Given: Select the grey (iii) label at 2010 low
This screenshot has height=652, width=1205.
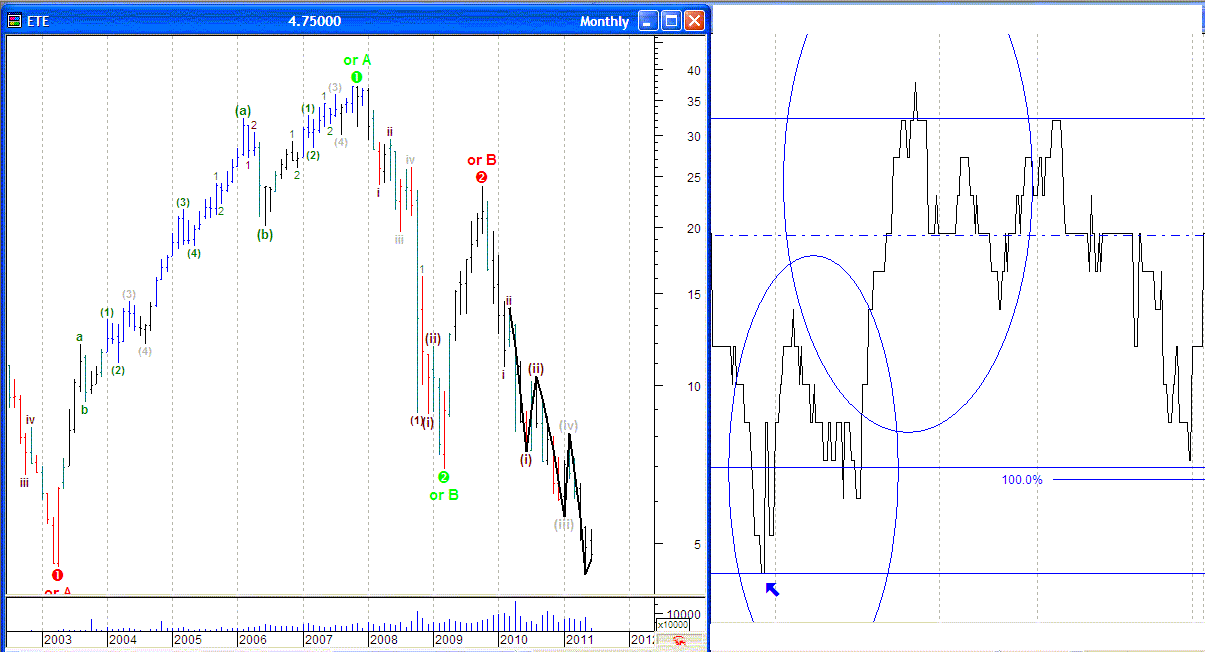Looking at the screenshot, I should pos(564,524).
